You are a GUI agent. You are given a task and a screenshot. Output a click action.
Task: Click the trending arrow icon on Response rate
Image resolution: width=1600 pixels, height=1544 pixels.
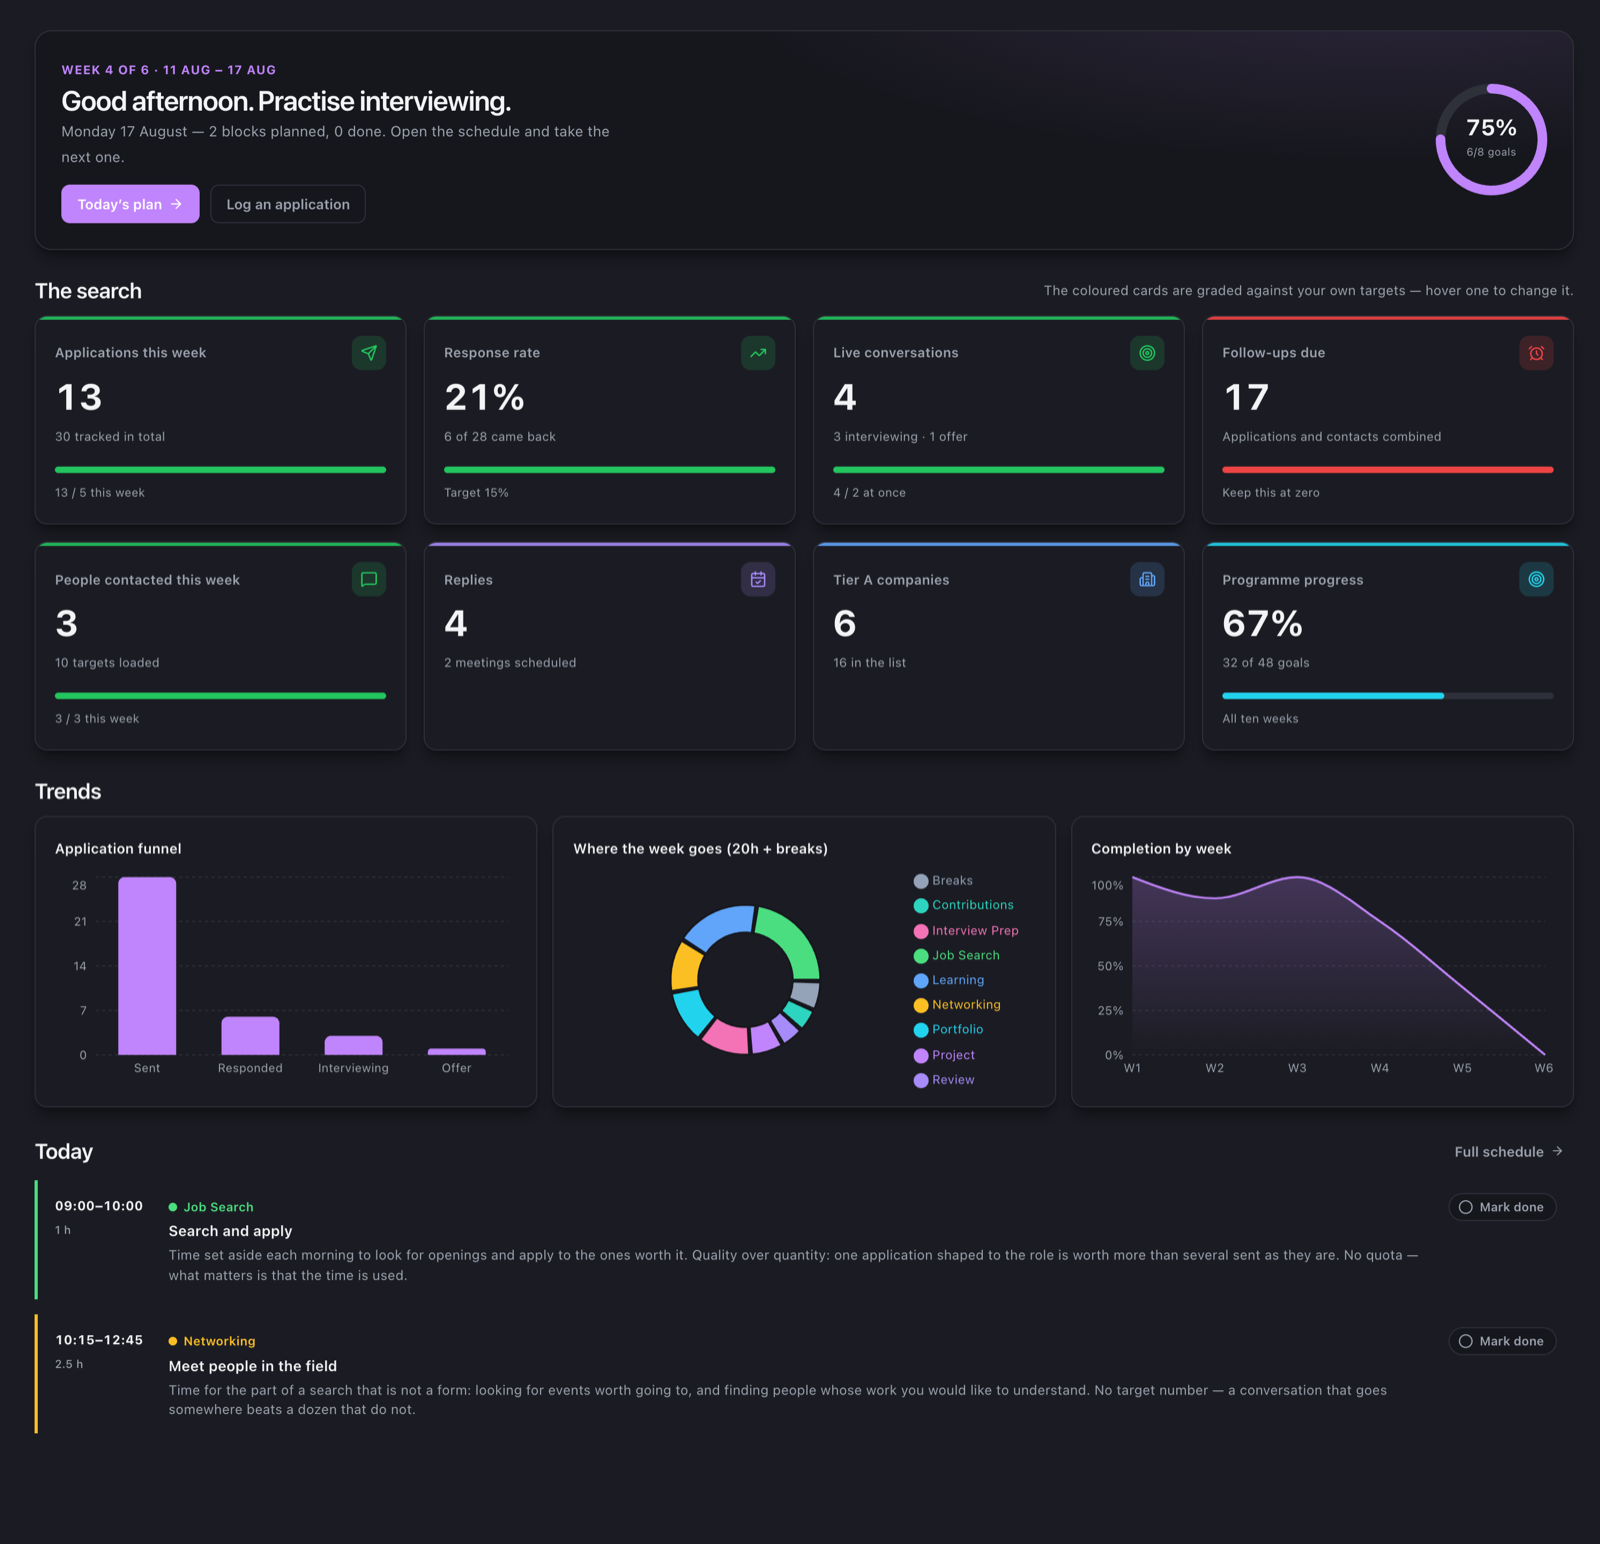758,353
